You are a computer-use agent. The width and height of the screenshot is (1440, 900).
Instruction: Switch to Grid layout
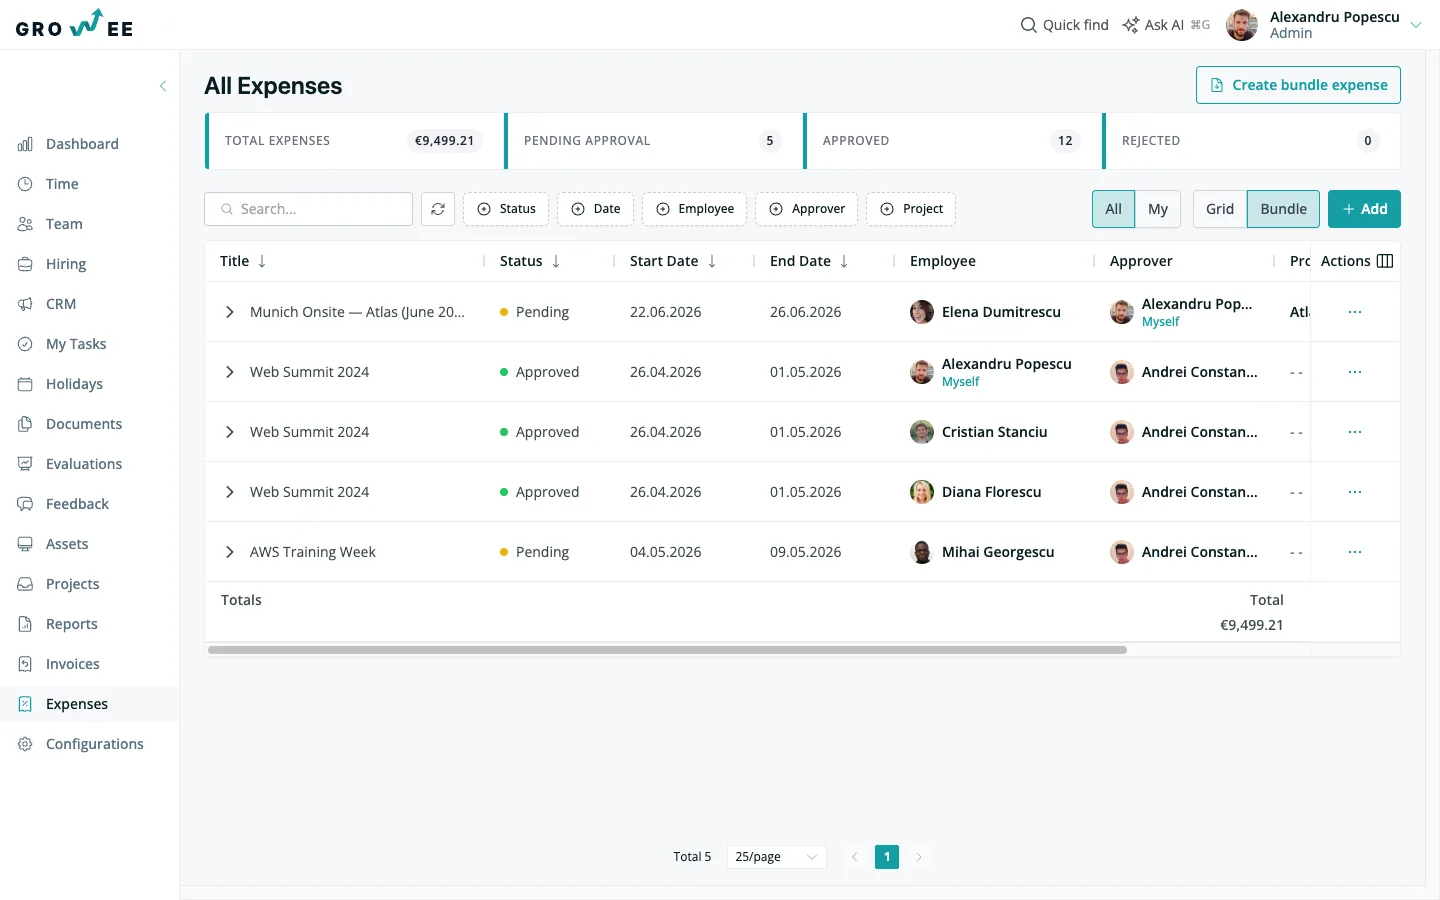click(x=1220, y=209)
